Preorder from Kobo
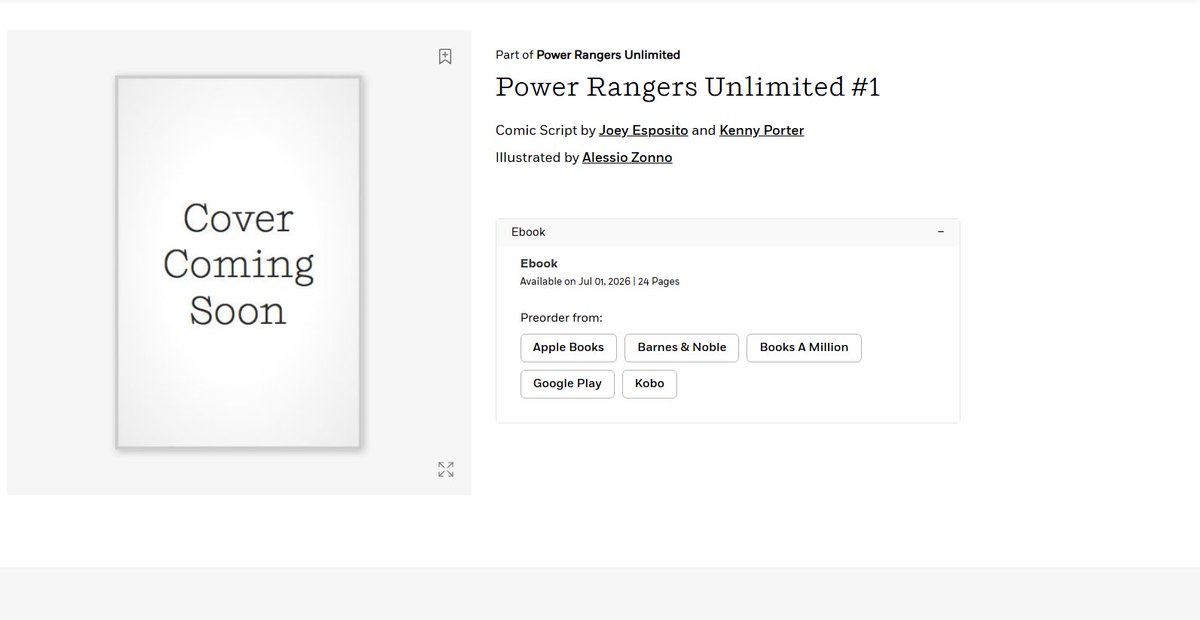The image size is (1200, 620). (649, 384)
